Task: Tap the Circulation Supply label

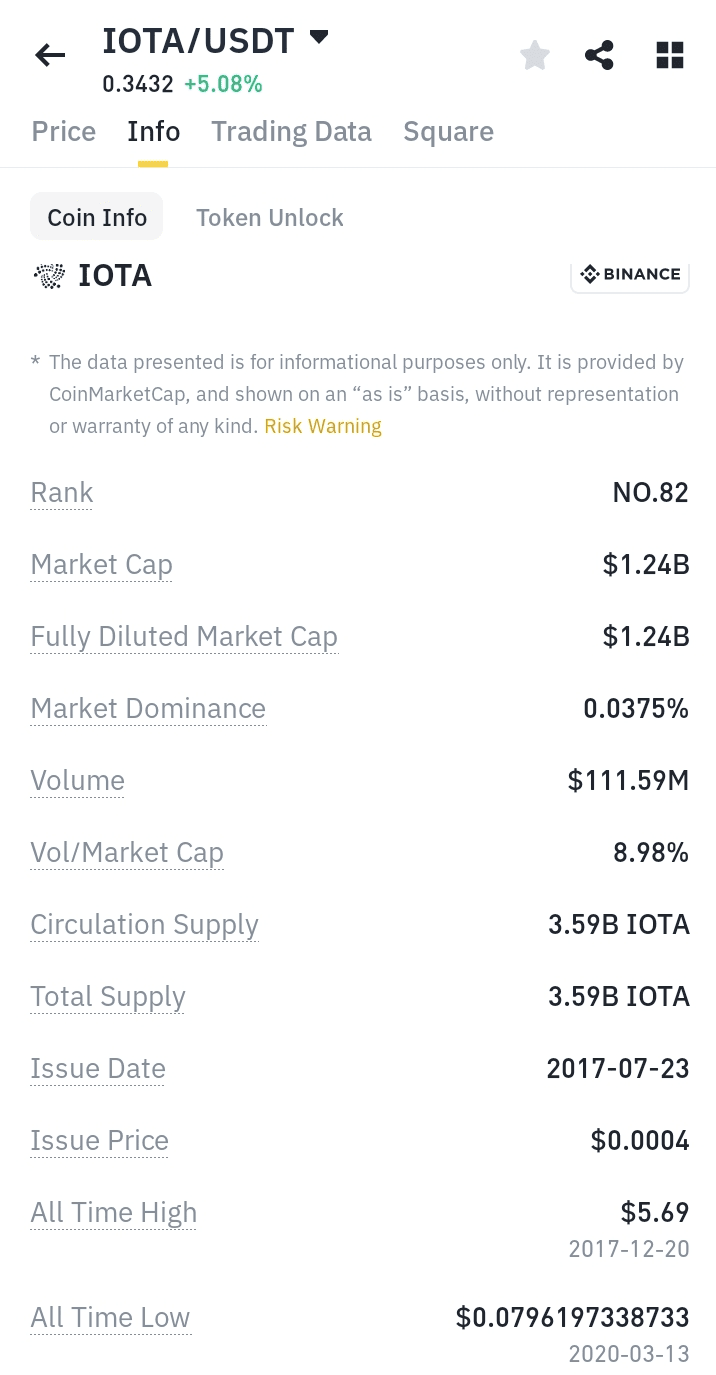Action: [145, 925]
